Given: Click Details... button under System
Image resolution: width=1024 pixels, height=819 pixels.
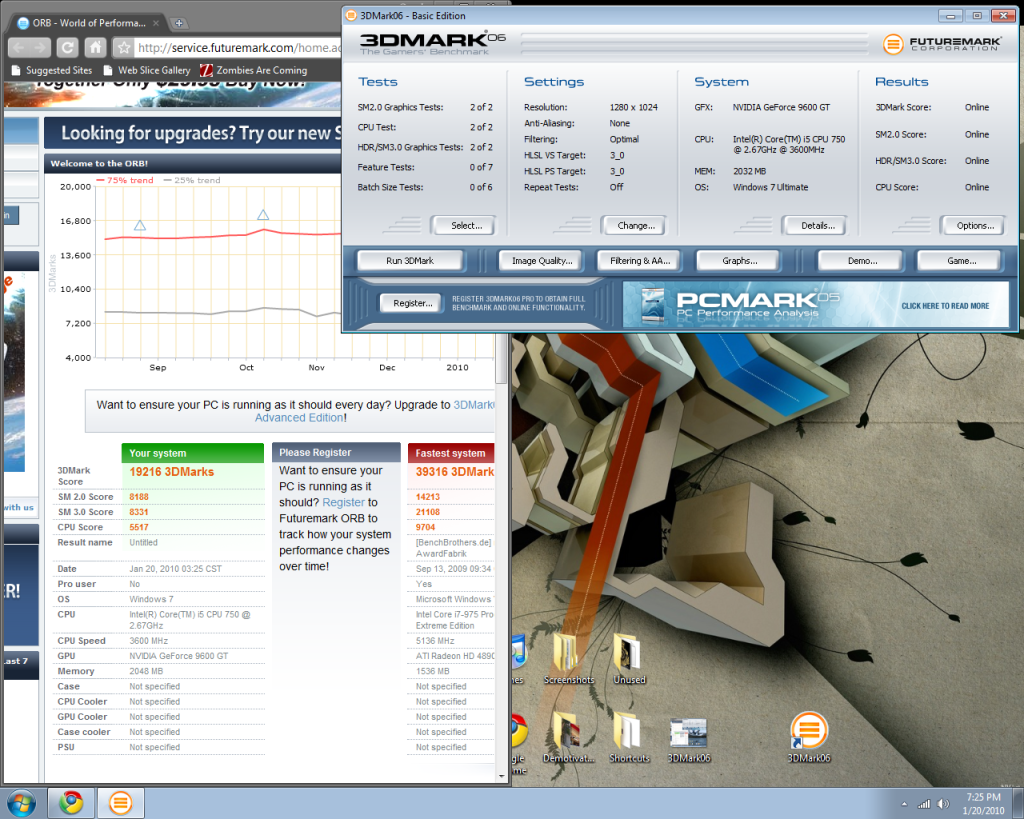Looking at the screenshot, I should pos(814,225).
